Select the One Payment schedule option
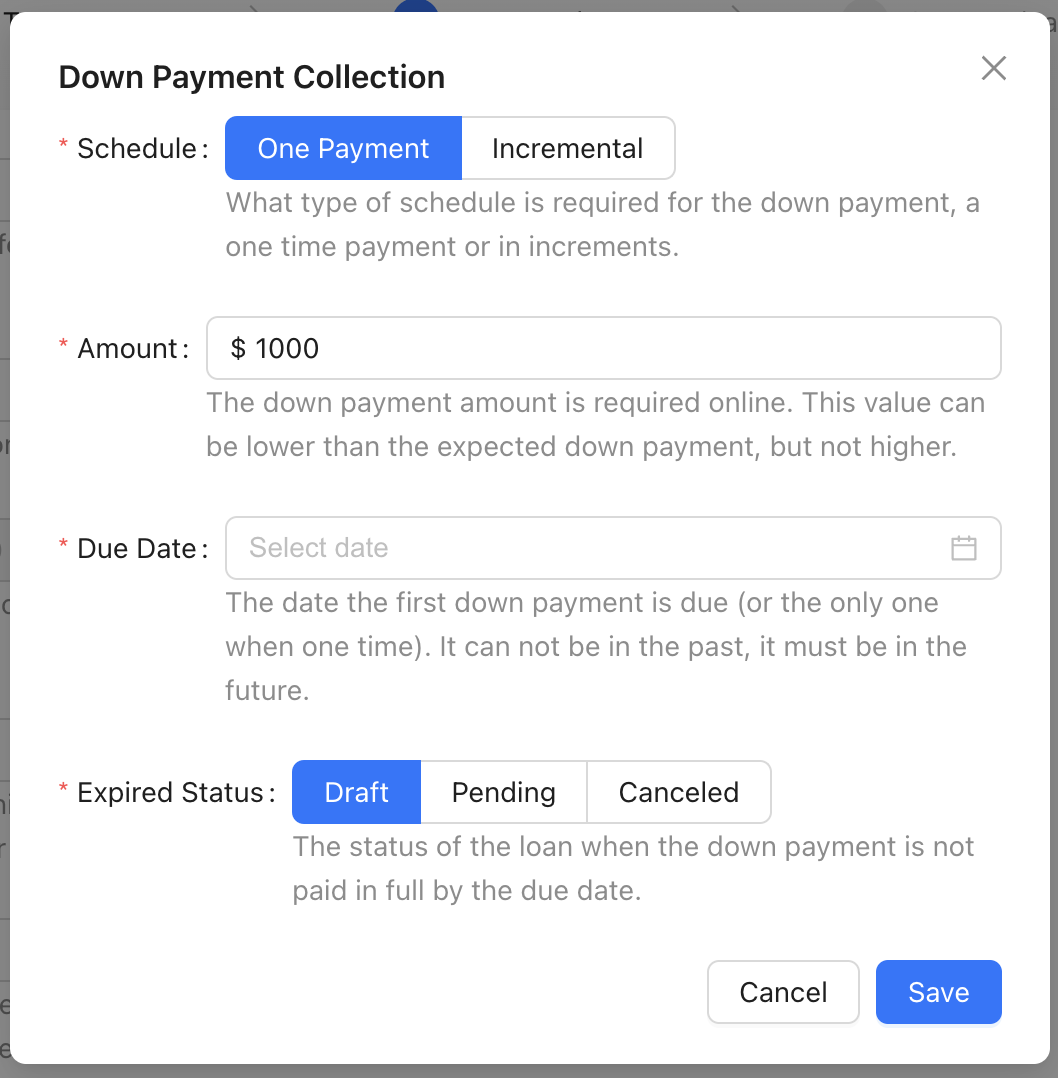 click(x=343, y=148)
